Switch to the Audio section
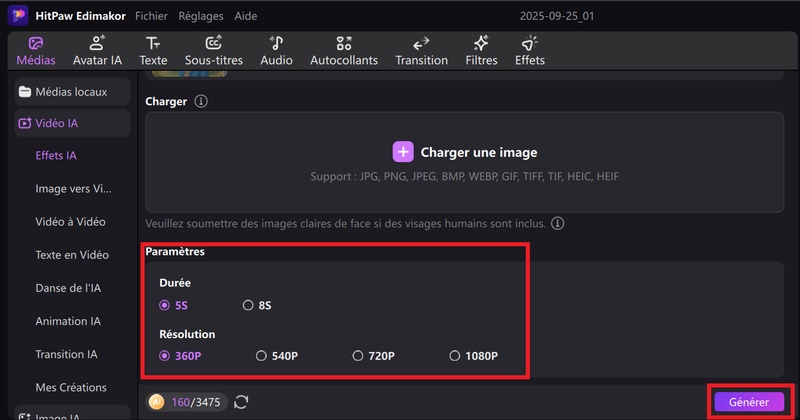Viewport: 800px width, 420px height. 276,50
